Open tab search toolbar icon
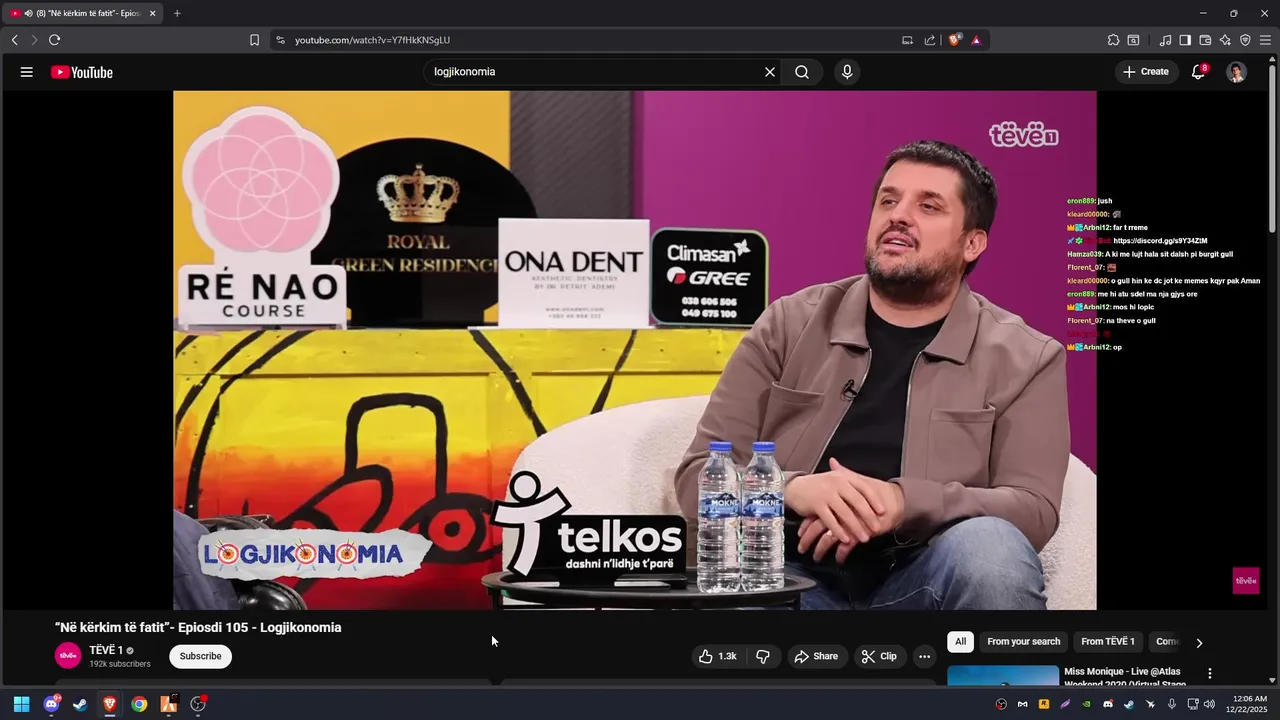 (1133, 40)
